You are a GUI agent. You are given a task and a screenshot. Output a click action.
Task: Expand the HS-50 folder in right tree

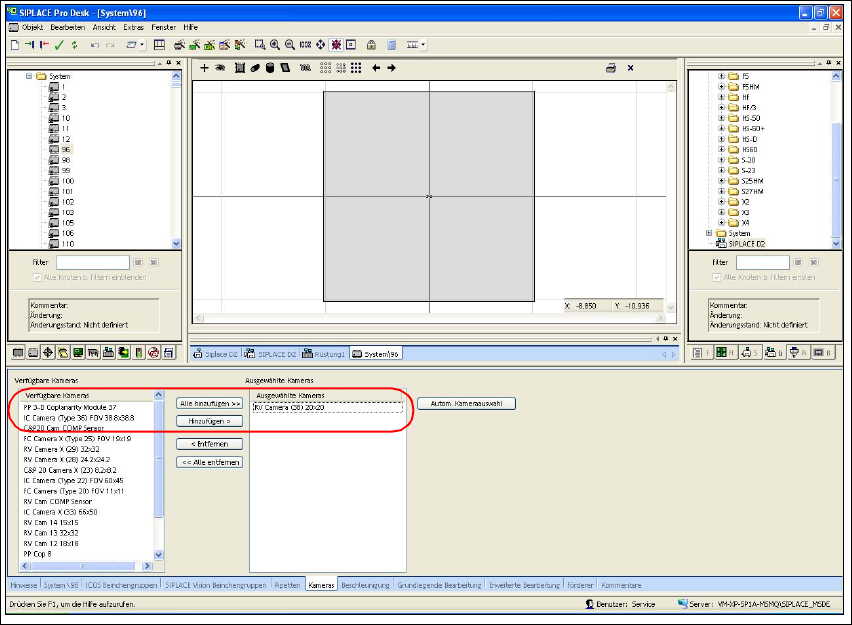722,118
